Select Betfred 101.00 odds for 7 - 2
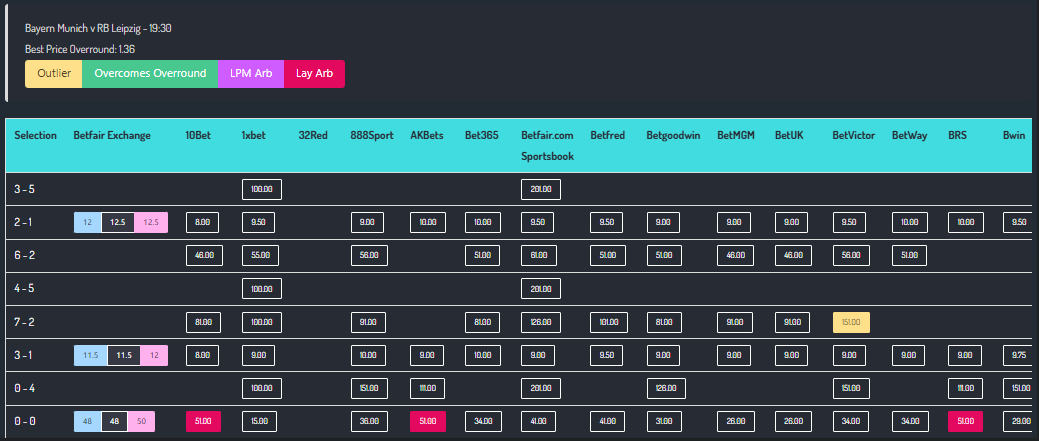 [x=609, y=322]
